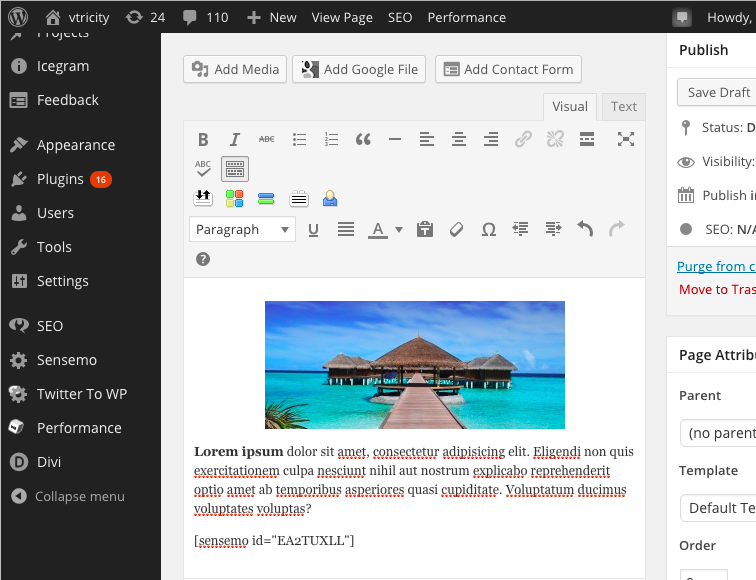The width and height of the screenshot is (756, 580).
Task: Open the Parent page dropdown
Action: pyautogui.click(x=718, y=433)
